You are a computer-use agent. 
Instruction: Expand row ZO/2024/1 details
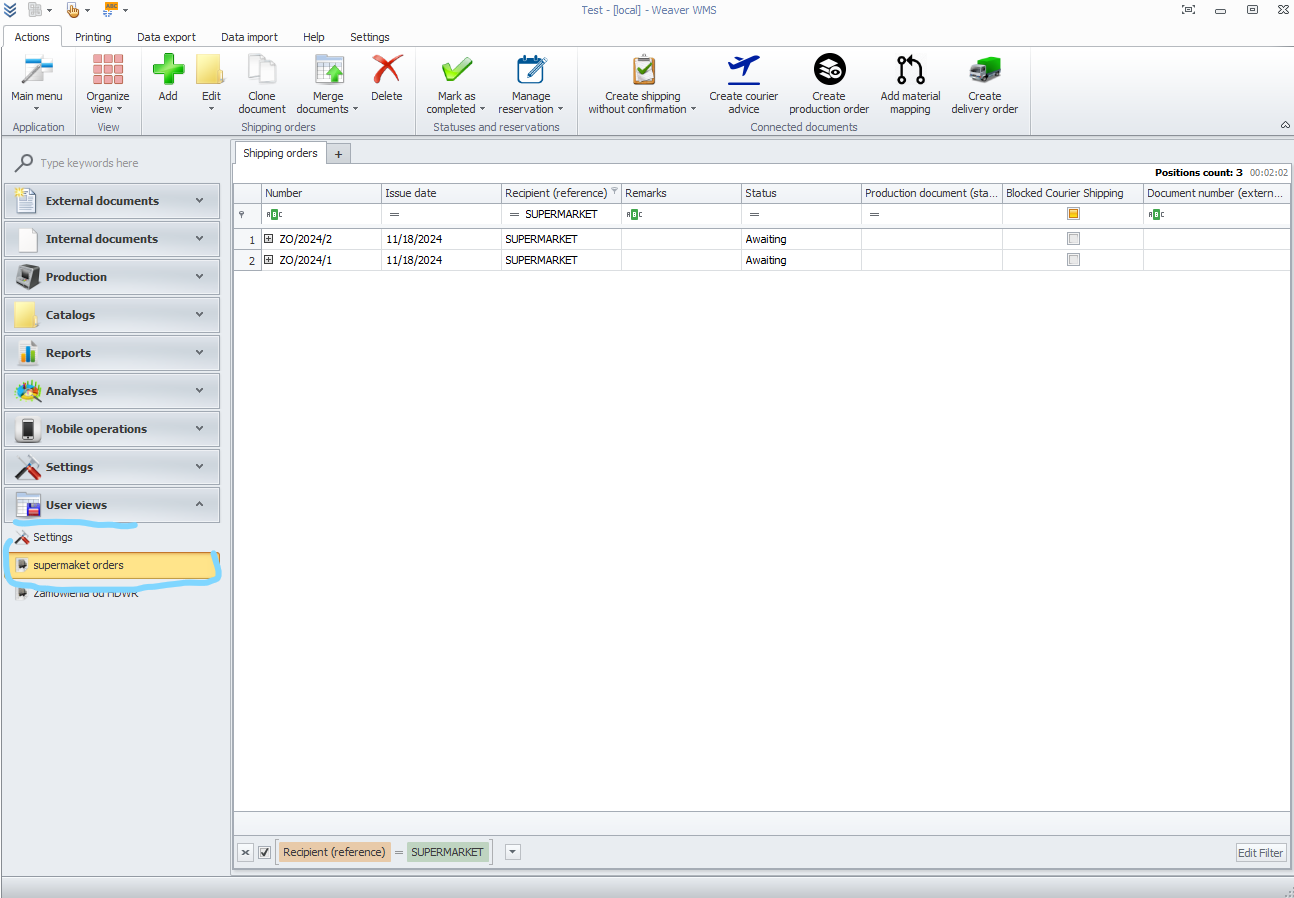click(269, 260)
